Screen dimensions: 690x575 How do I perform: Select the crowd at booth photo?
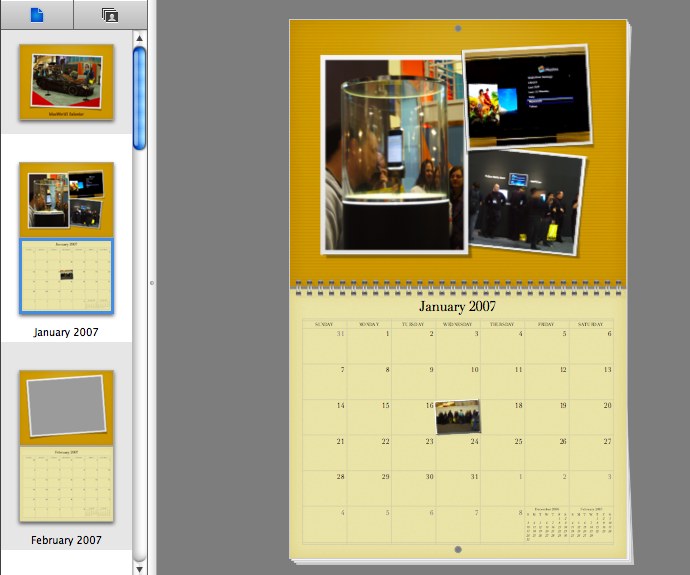point(527,203)
